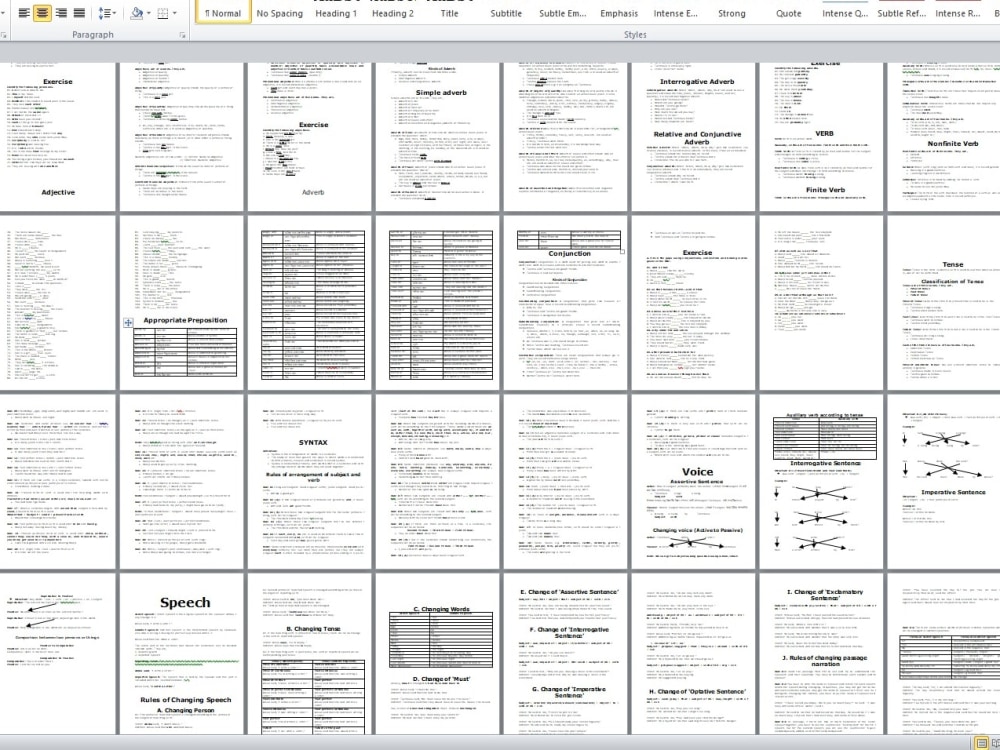Expand the shading color dropdown arrow
Image resolution: width=1000 pixels, height=750 pixels.
pos(149,12)
